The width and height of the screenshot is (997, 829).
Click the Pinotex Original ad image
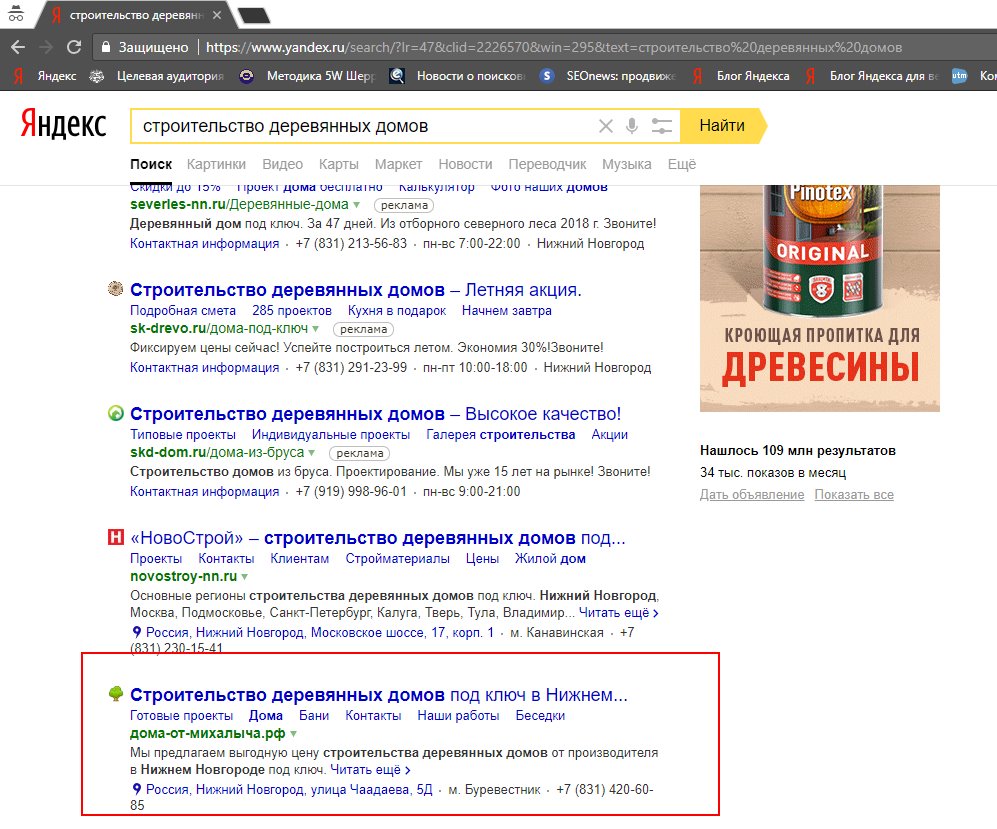tap(818, 295)
